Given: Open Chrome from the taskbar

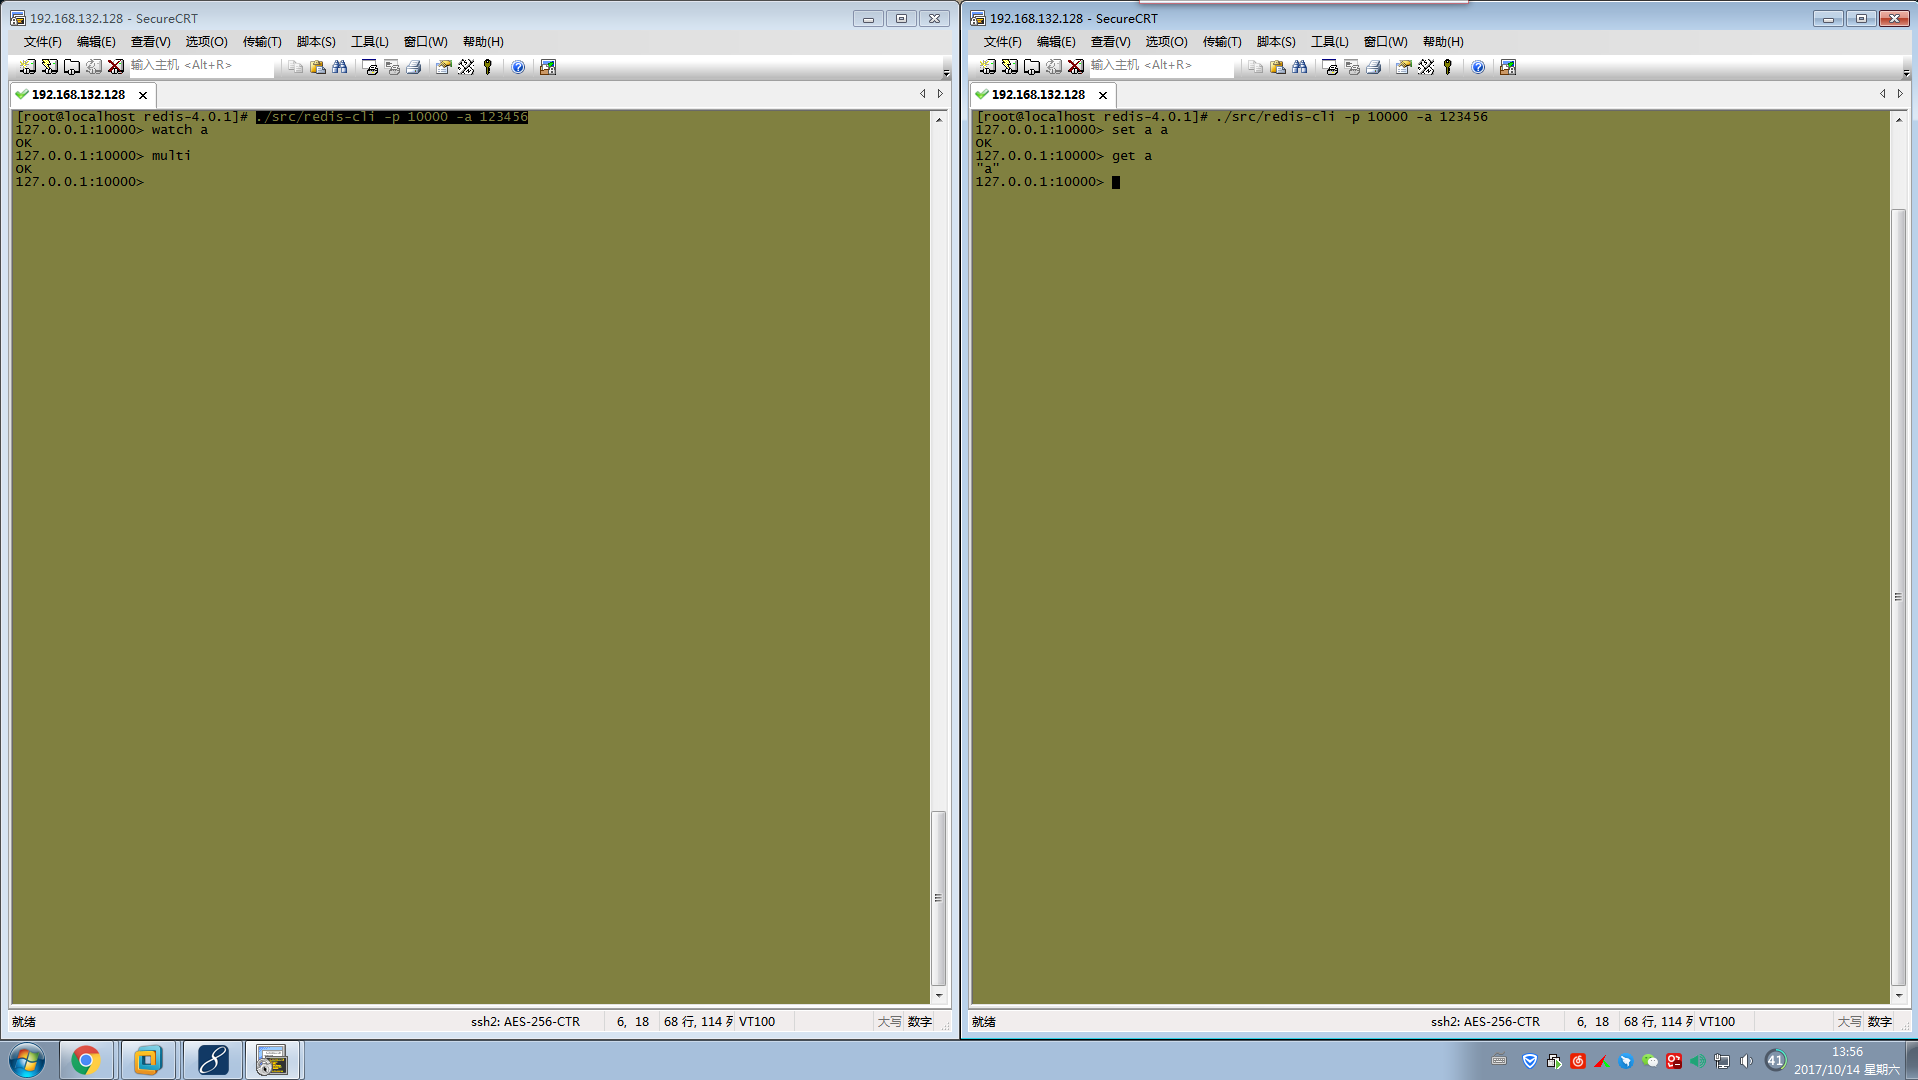Looking at the screenshot, I should pyautogui.click(x=86, y=1060).
